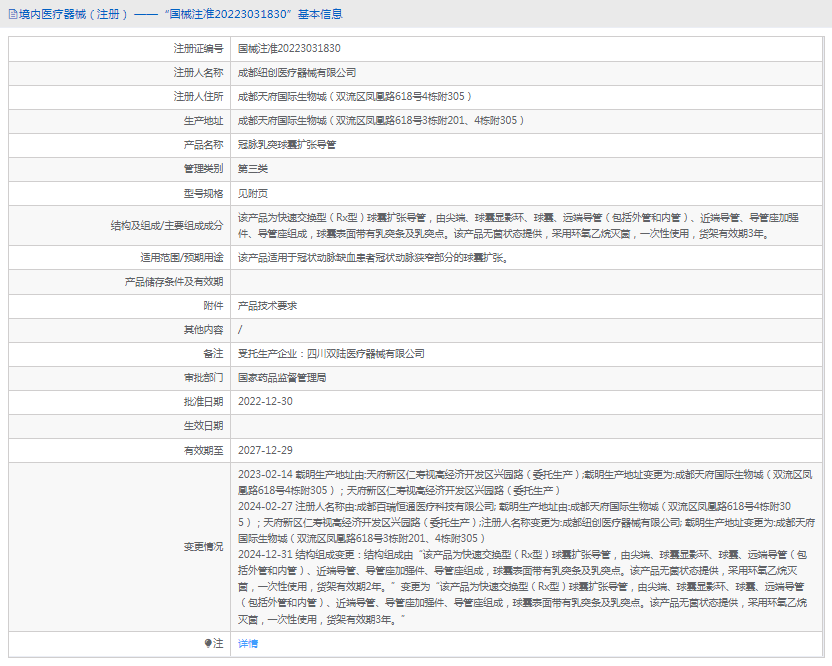Screen dimensions: 832x666
Task: Click the 型号规格 label
Action: [203, 194]
